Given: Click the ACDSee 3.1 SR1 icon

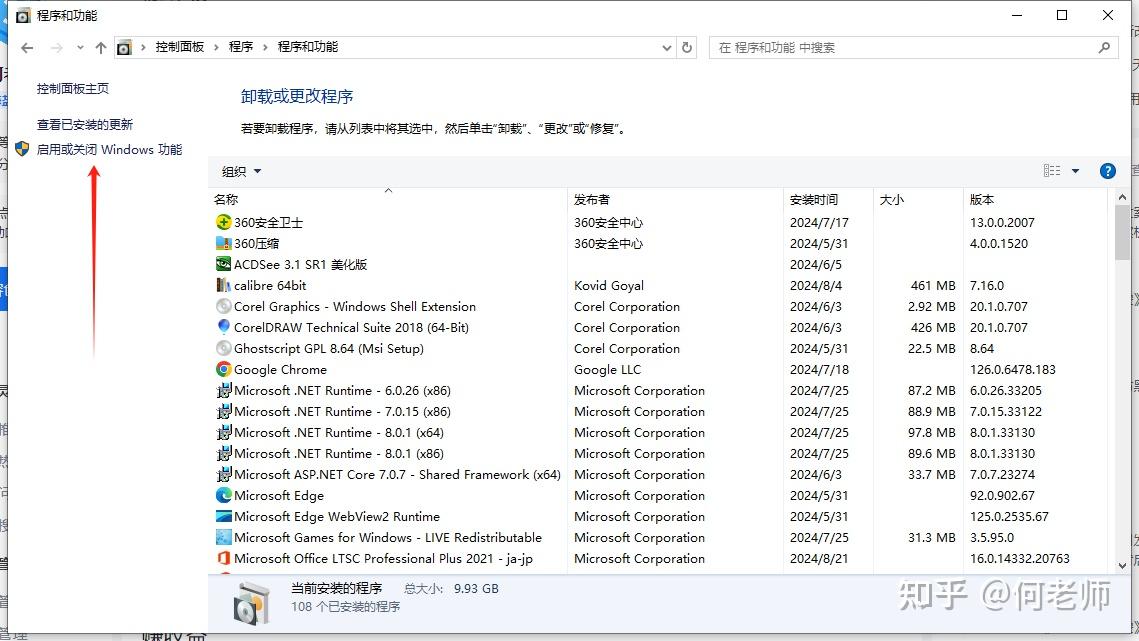Looking at the screenshot, I should pyautogui.click(x=224, y=265).
